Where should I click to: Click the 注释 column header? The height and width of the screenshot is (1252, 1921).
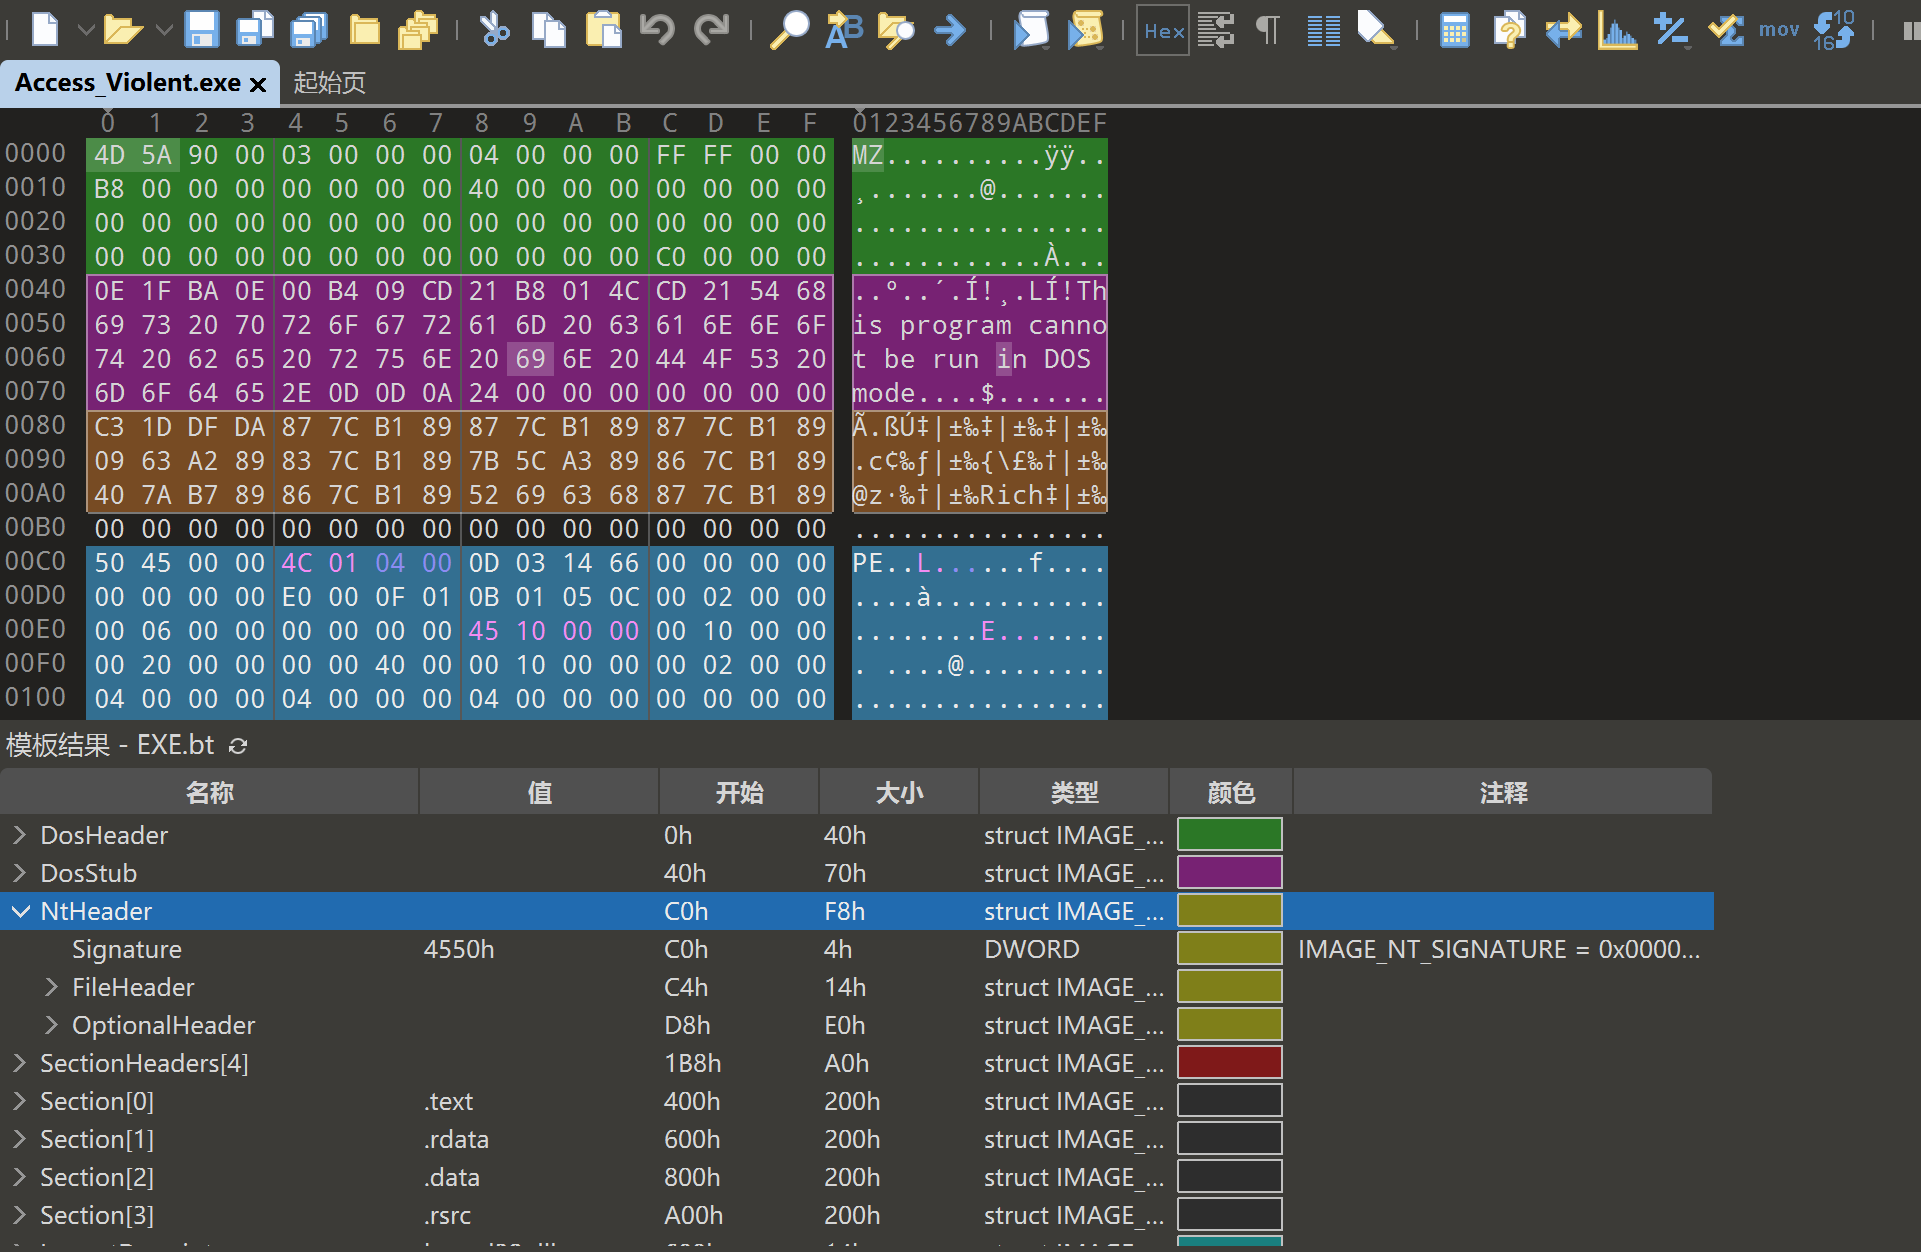[1503, 792]
